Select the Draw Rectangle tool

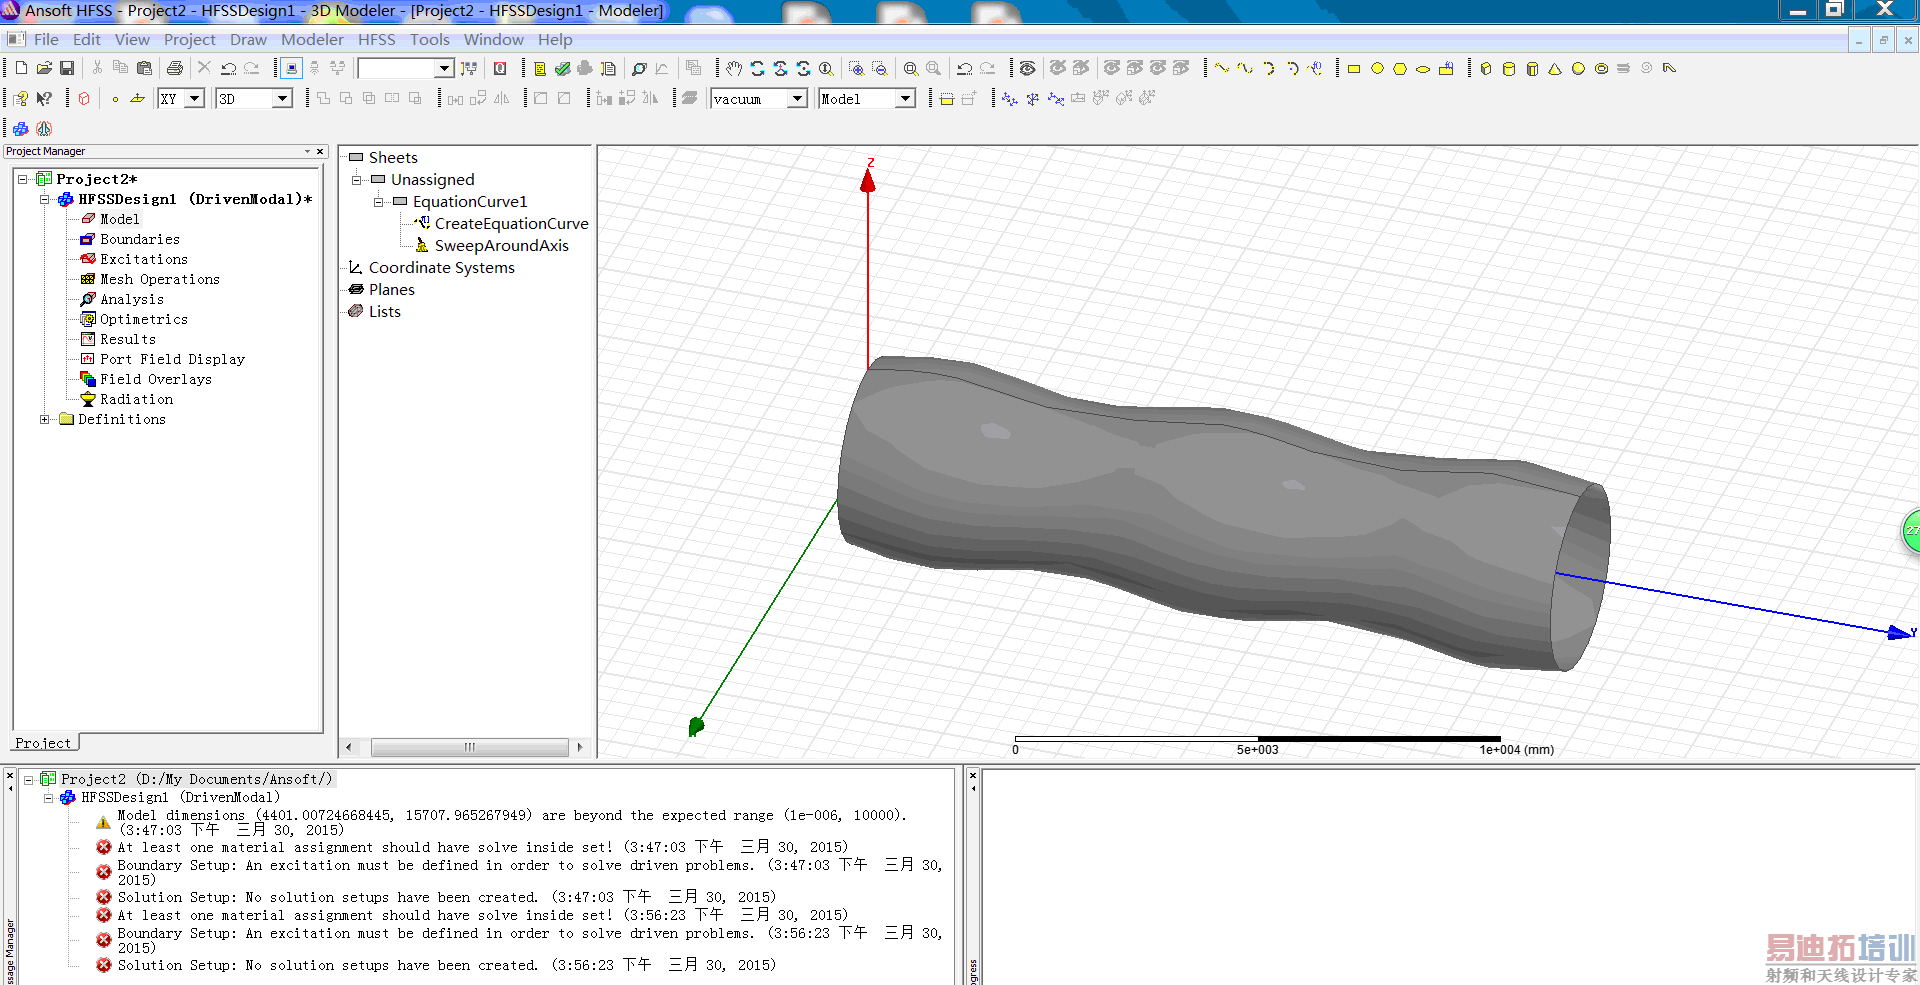click(1354, 69)
